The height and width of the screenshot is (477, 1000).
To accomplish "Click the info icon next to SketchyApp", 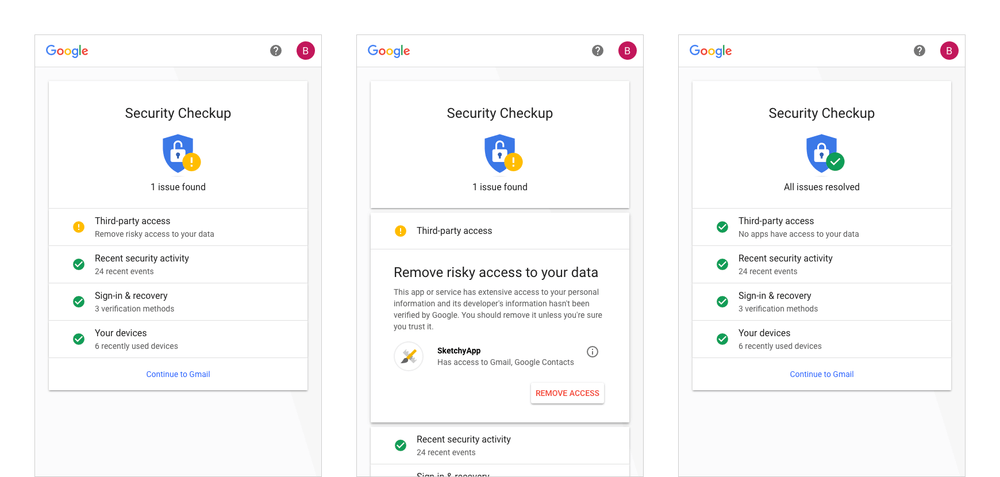I will [x=592, y=352].
